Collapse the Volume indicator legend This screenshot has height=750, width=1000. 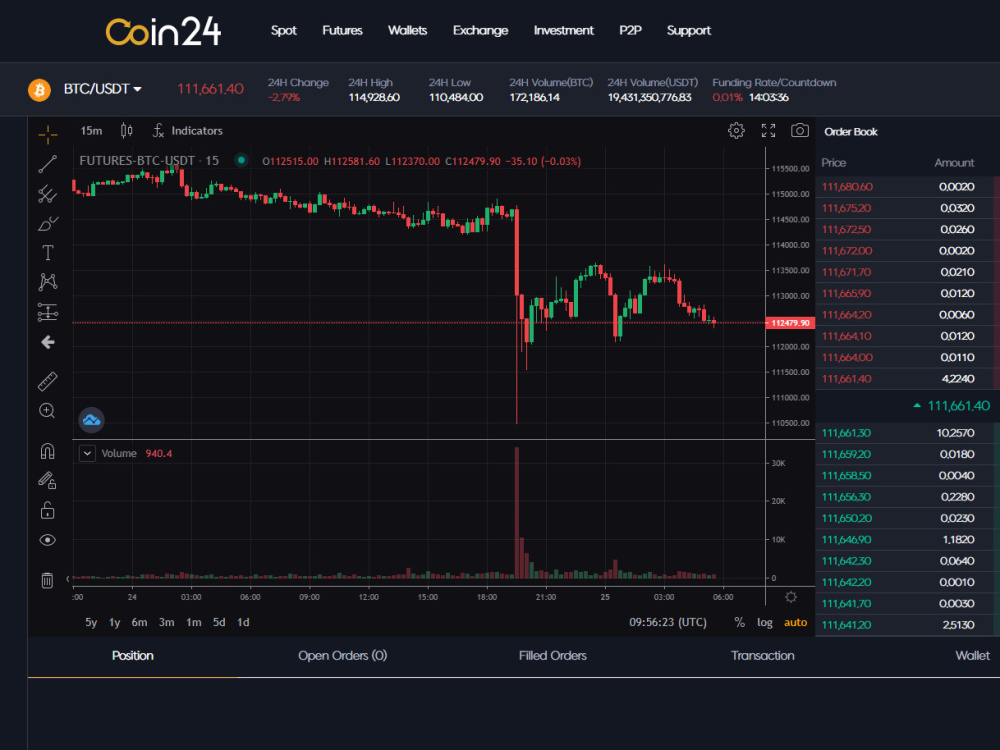tap(87, 453)
